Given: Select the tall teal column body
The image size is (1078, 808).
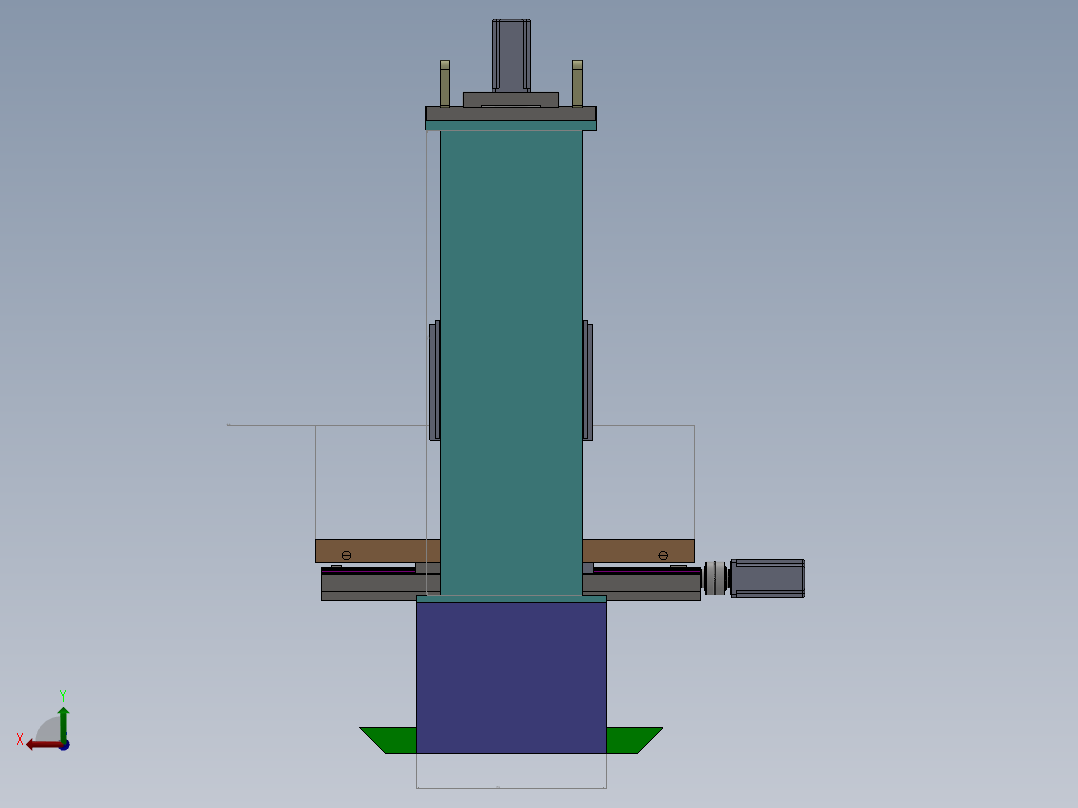Looking at the screenshot, I should click(x=511, y=363).
